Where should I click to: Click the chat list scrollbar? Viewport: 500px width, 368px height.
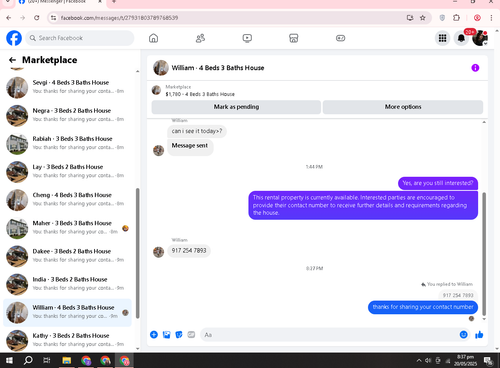pyautogui.click(x=137, y=253)
